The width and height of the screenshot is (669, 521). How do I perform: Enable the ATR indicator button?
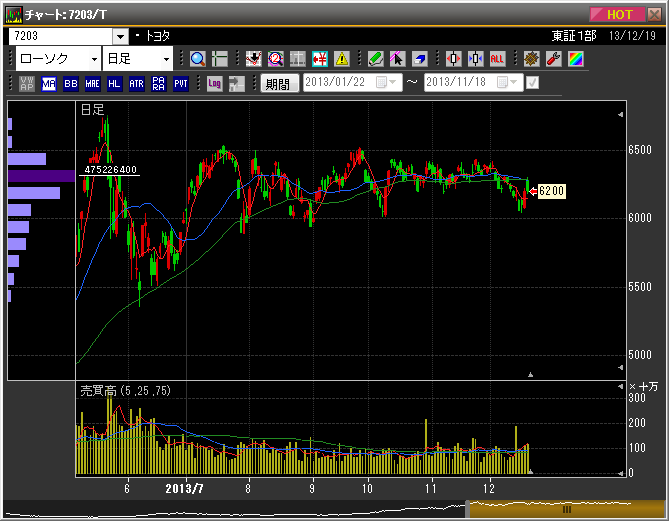(136, 84)
